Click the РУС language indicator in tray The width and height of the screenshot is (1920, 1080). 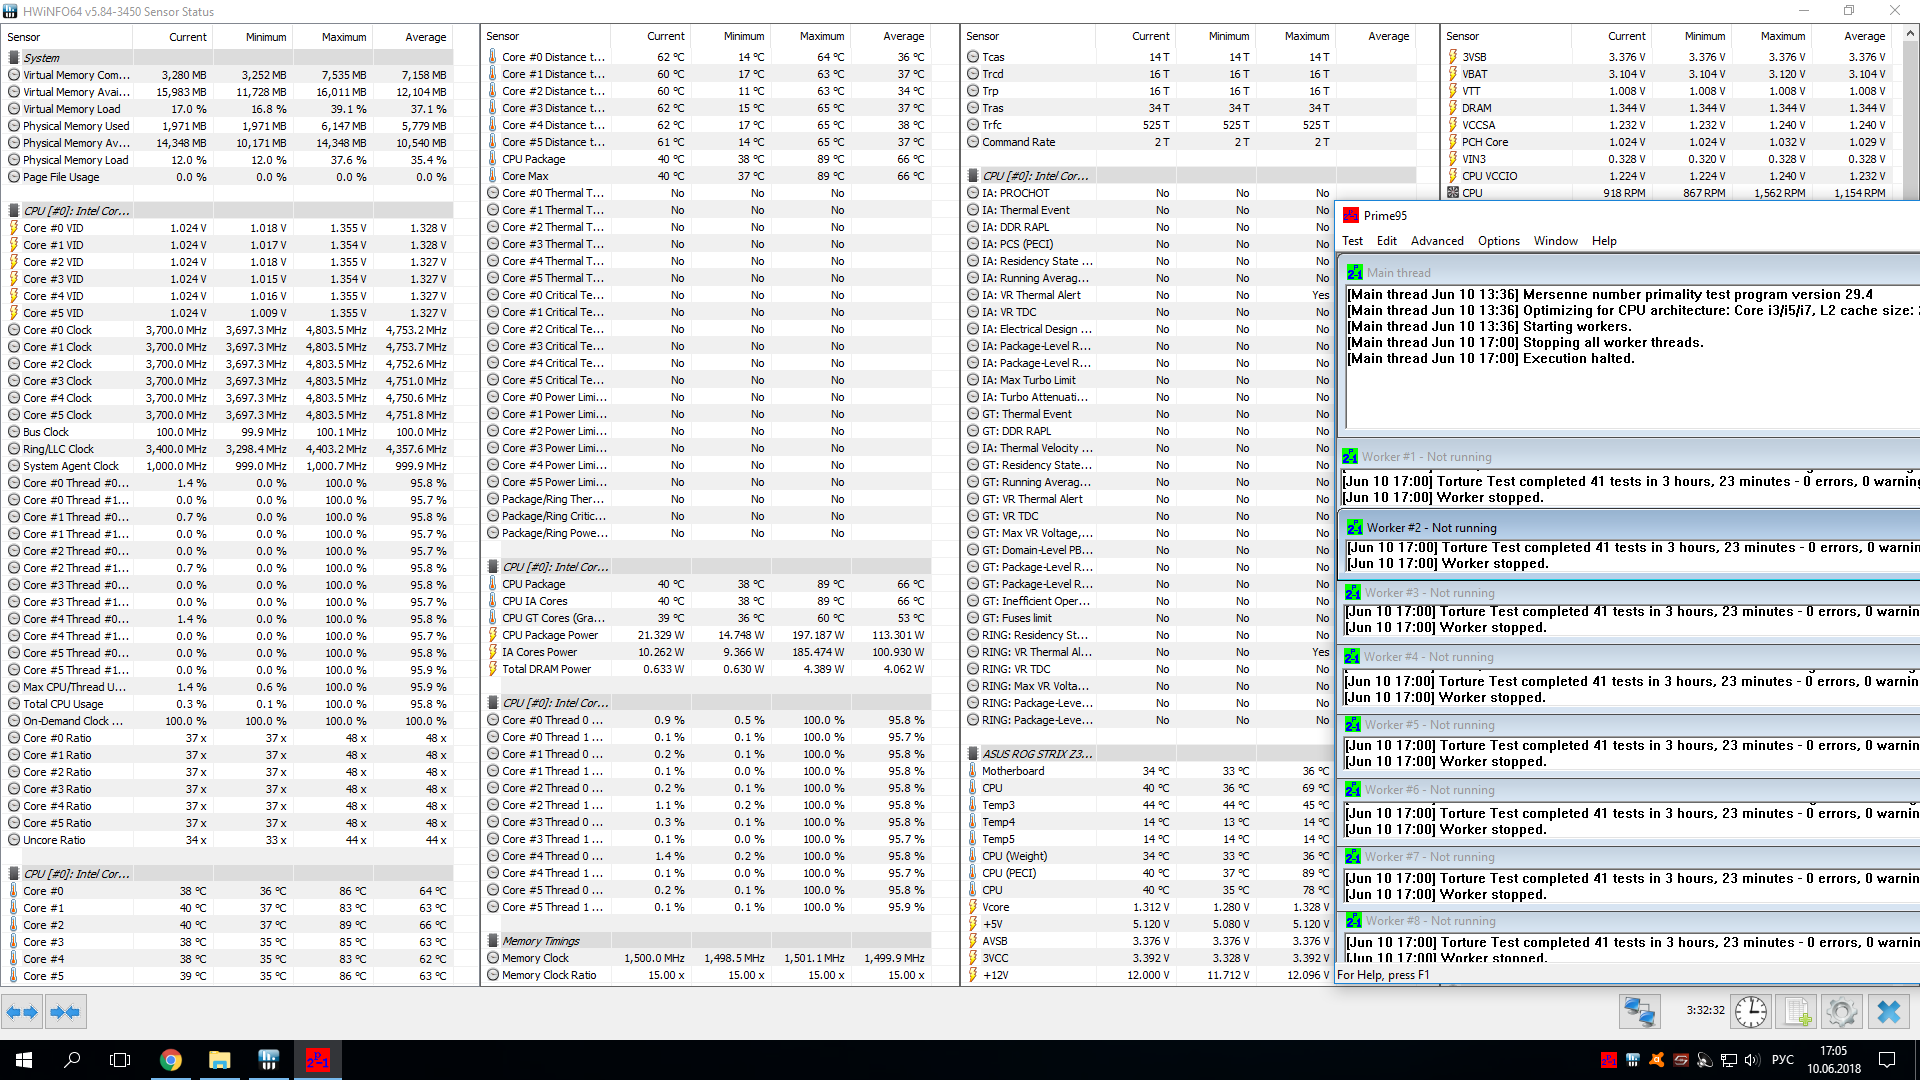coord(1782,1060)
